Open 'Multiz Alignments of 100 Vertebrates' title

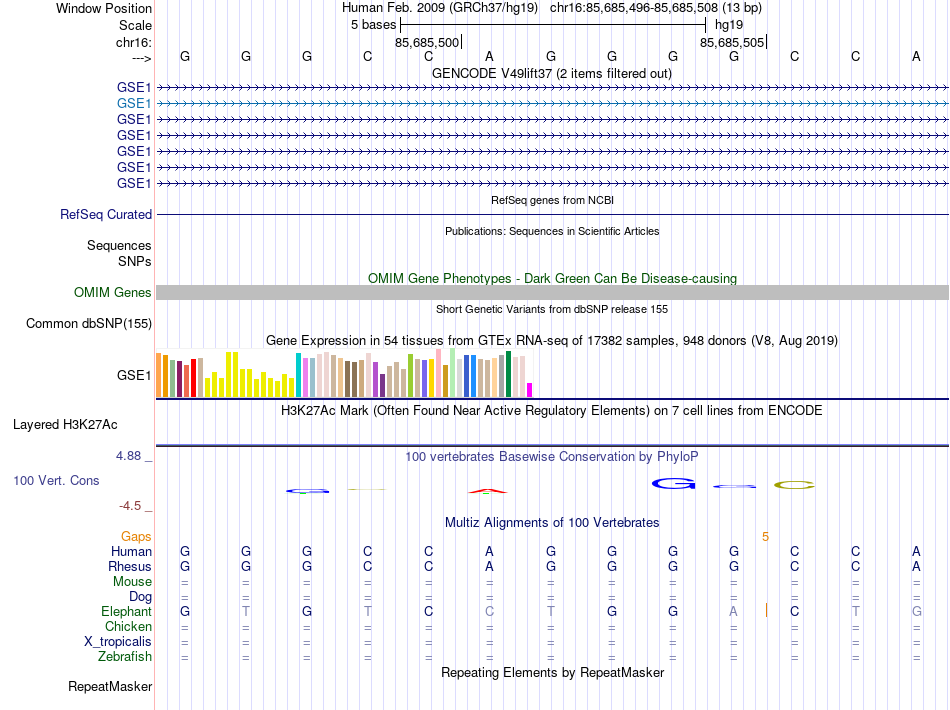(x=552, y=522)
